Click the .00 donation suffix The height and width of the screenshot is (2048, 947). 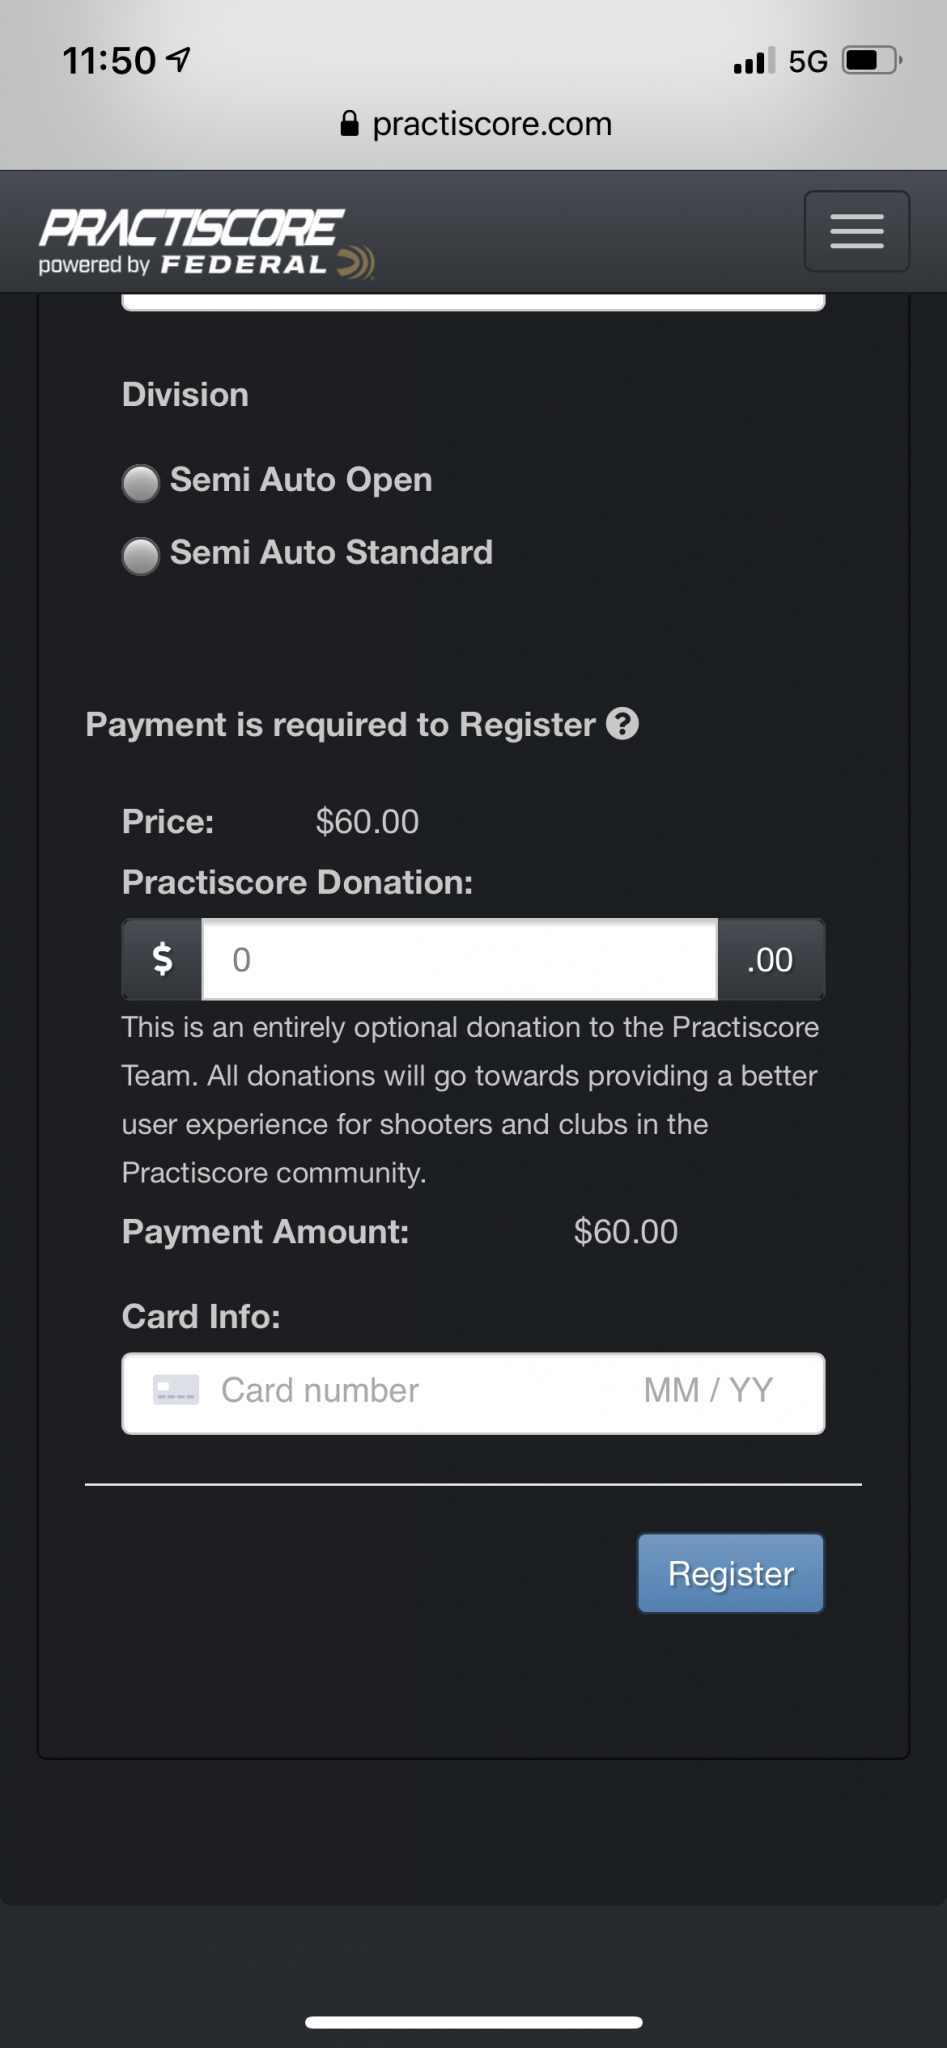pyautogui.click(x=770, y=959)
